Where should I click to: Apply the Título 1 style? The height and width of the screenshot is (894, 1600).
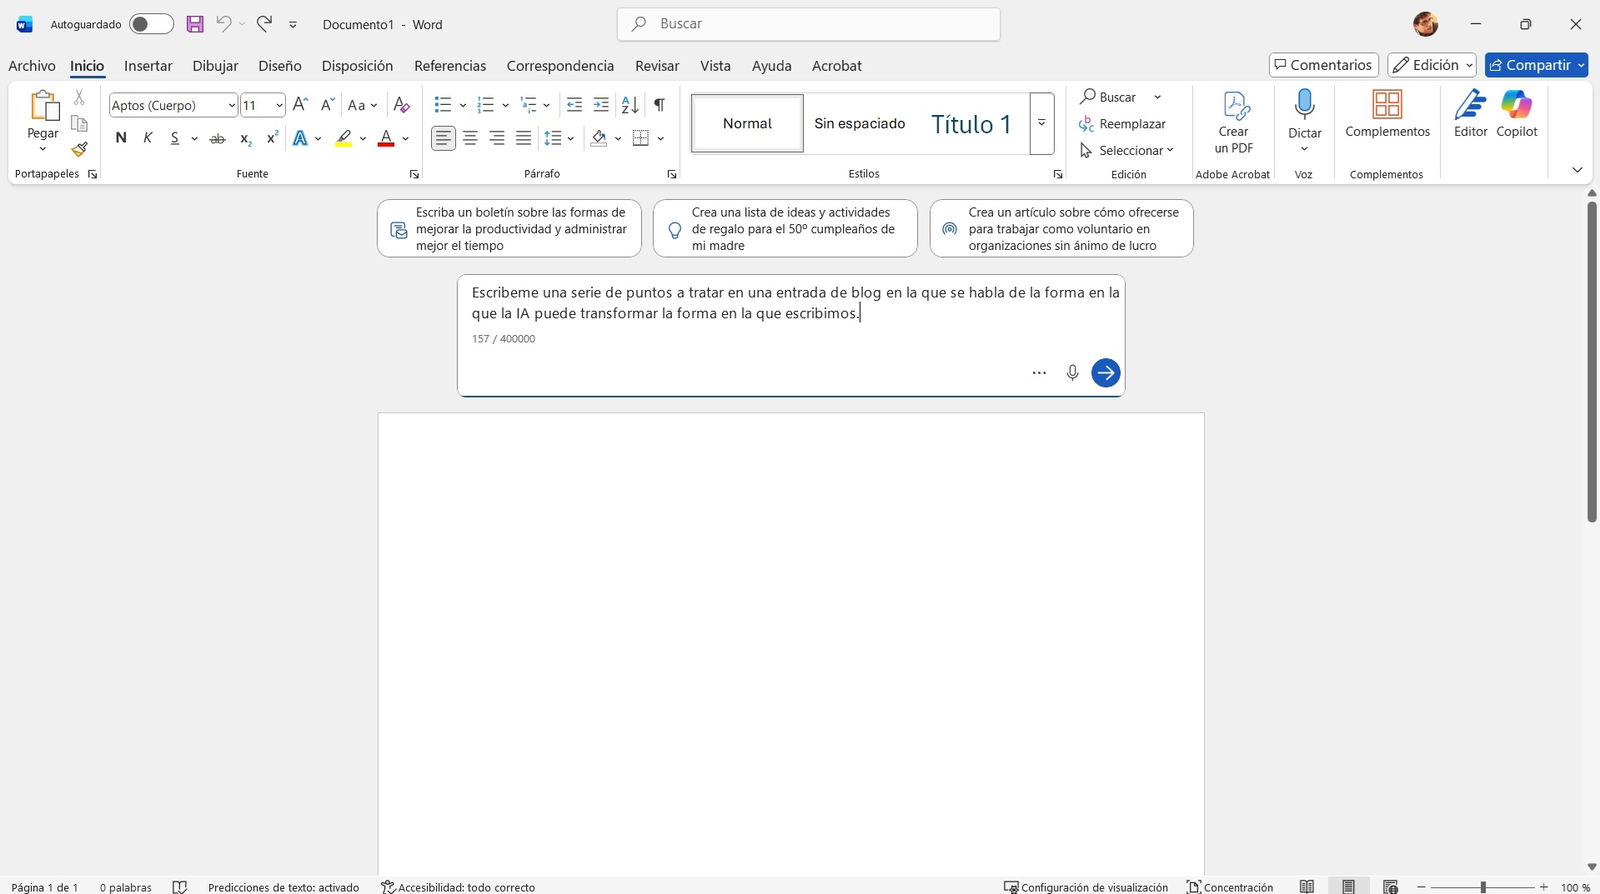(x=971, y=124)
